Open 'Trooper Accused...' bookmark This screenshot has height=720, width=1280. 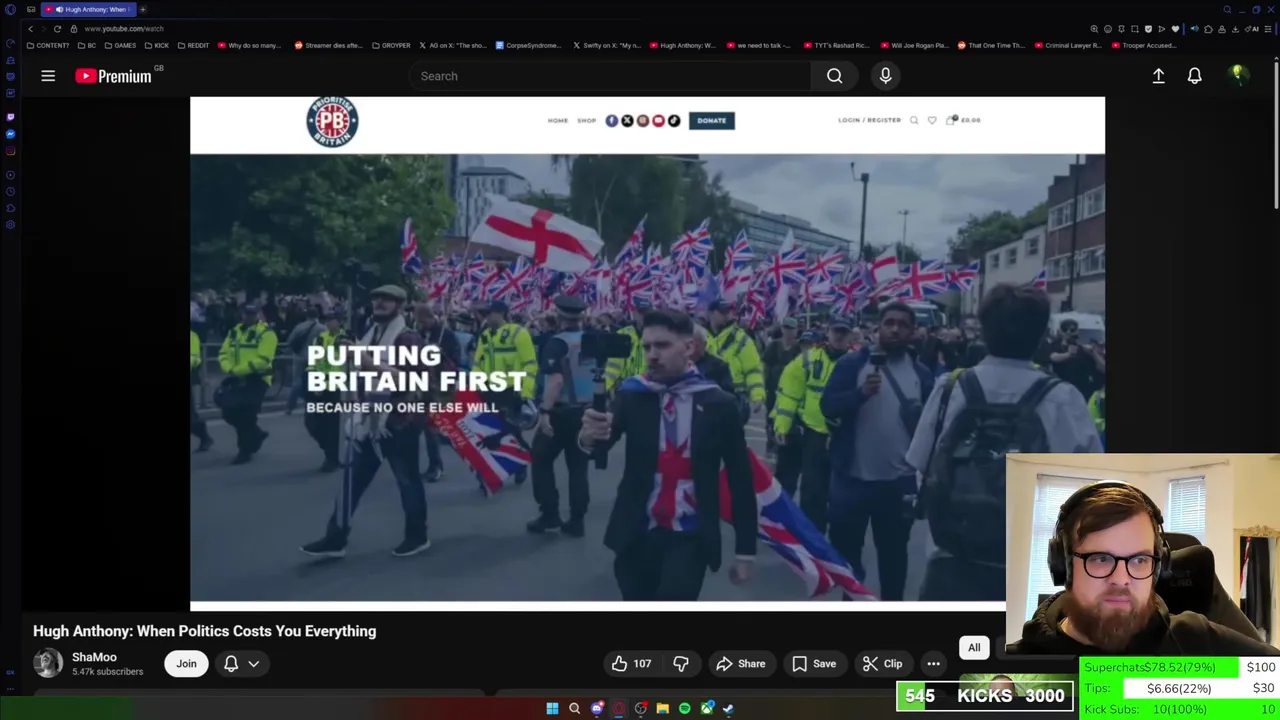click(x=1143, y=45)
